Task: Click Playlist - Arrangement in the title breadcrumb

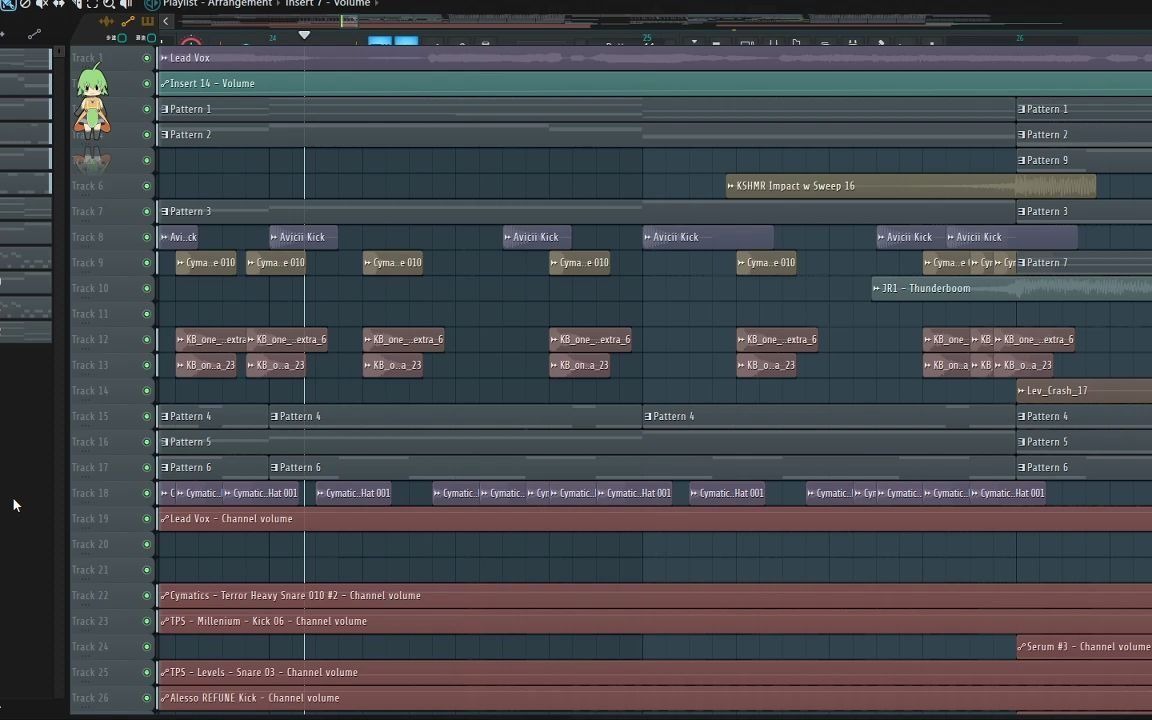Action: point(217,4)
